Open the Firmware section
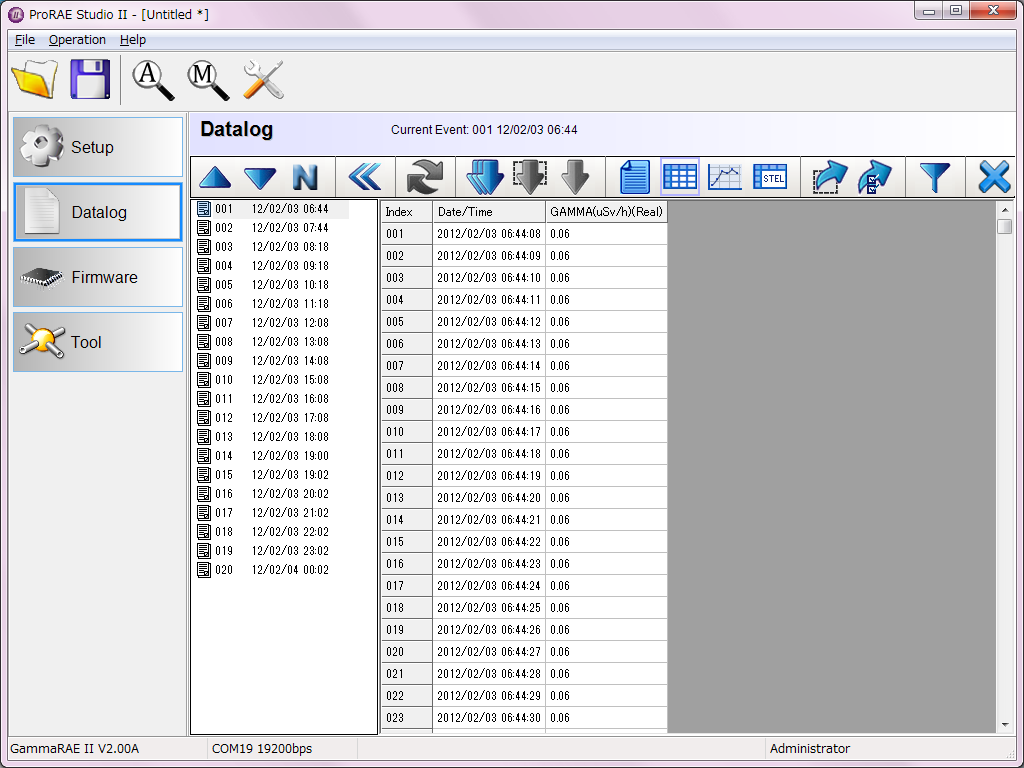 click(98, 277)
